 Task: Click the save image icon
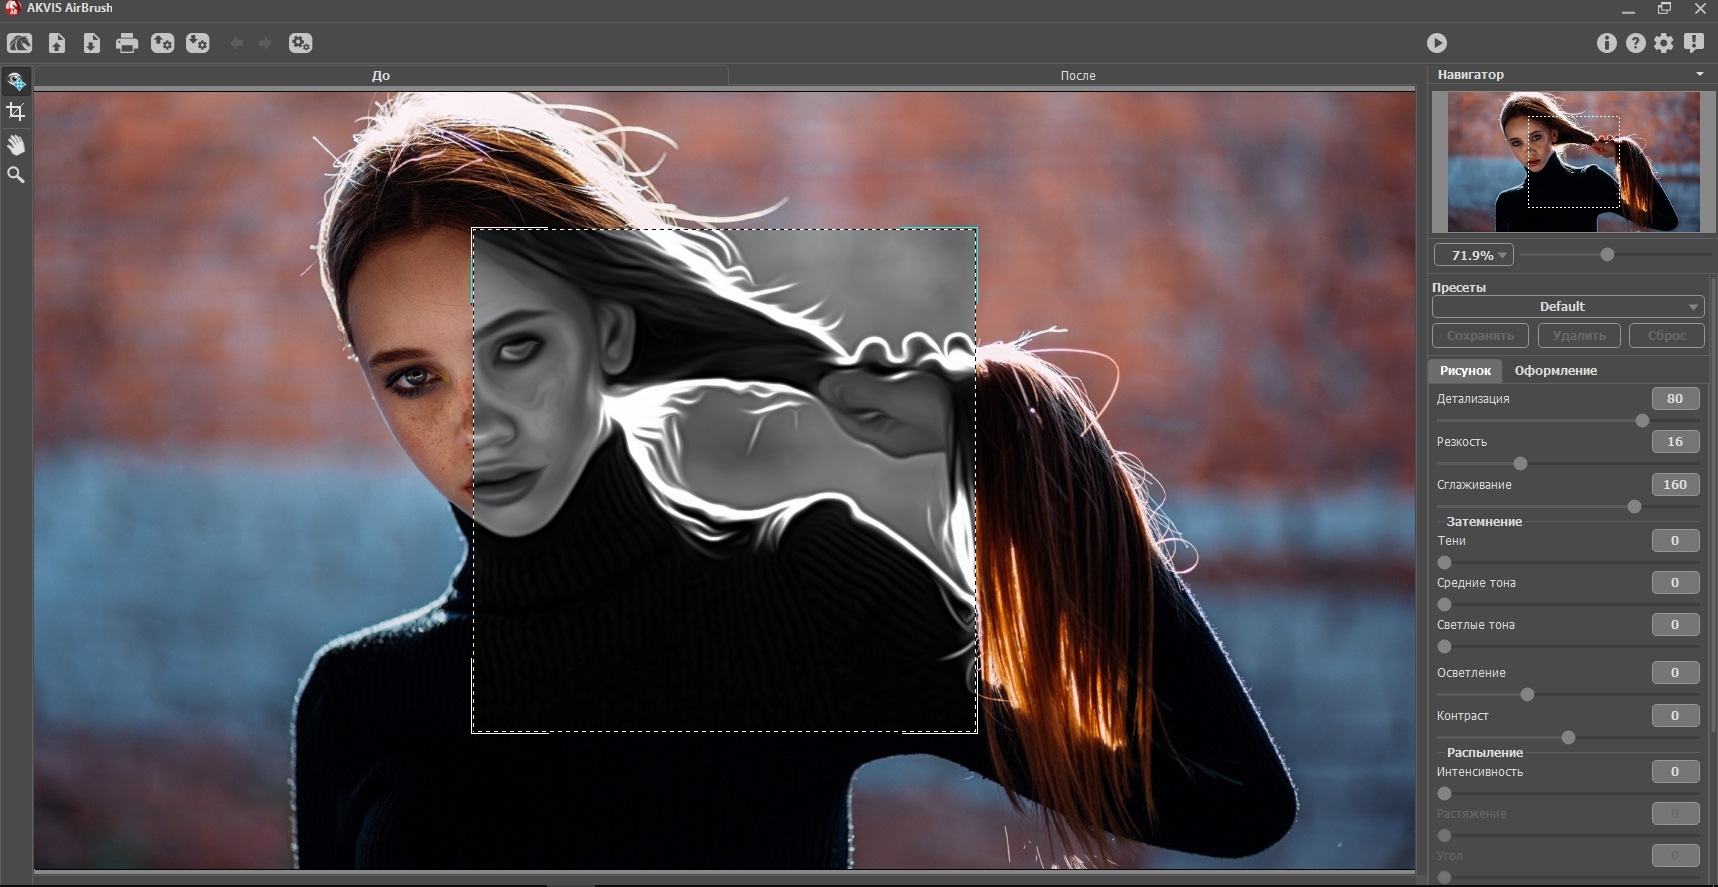point(91,43)
